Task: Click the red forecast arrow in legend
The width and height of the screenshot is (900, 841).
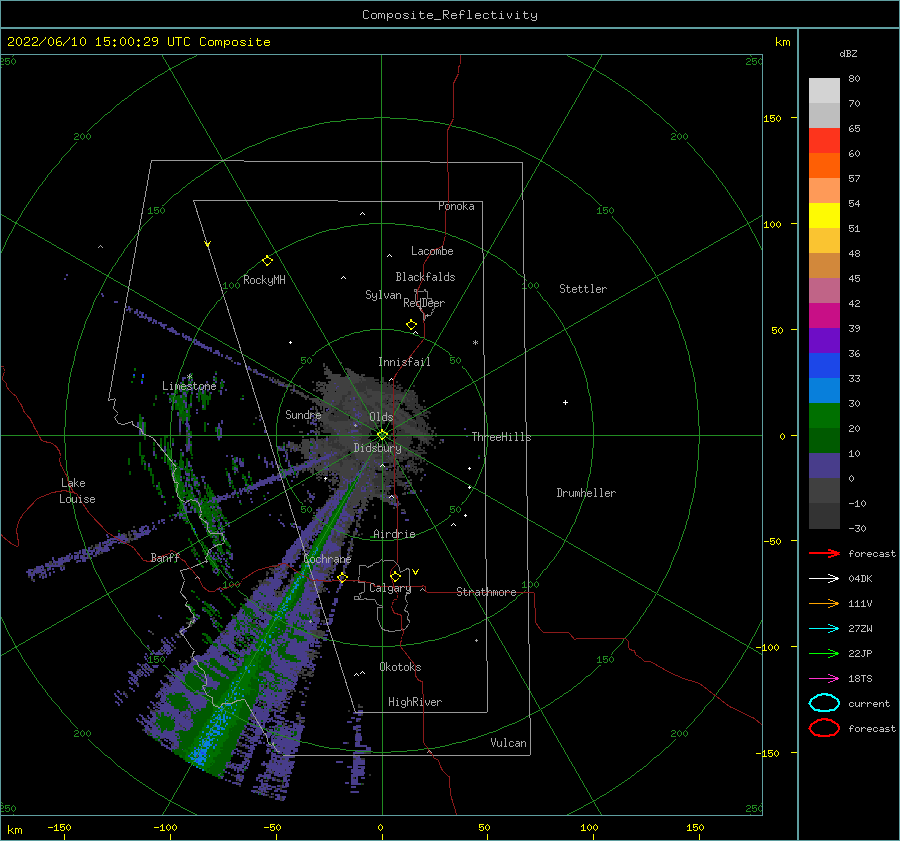Action: 824,553
